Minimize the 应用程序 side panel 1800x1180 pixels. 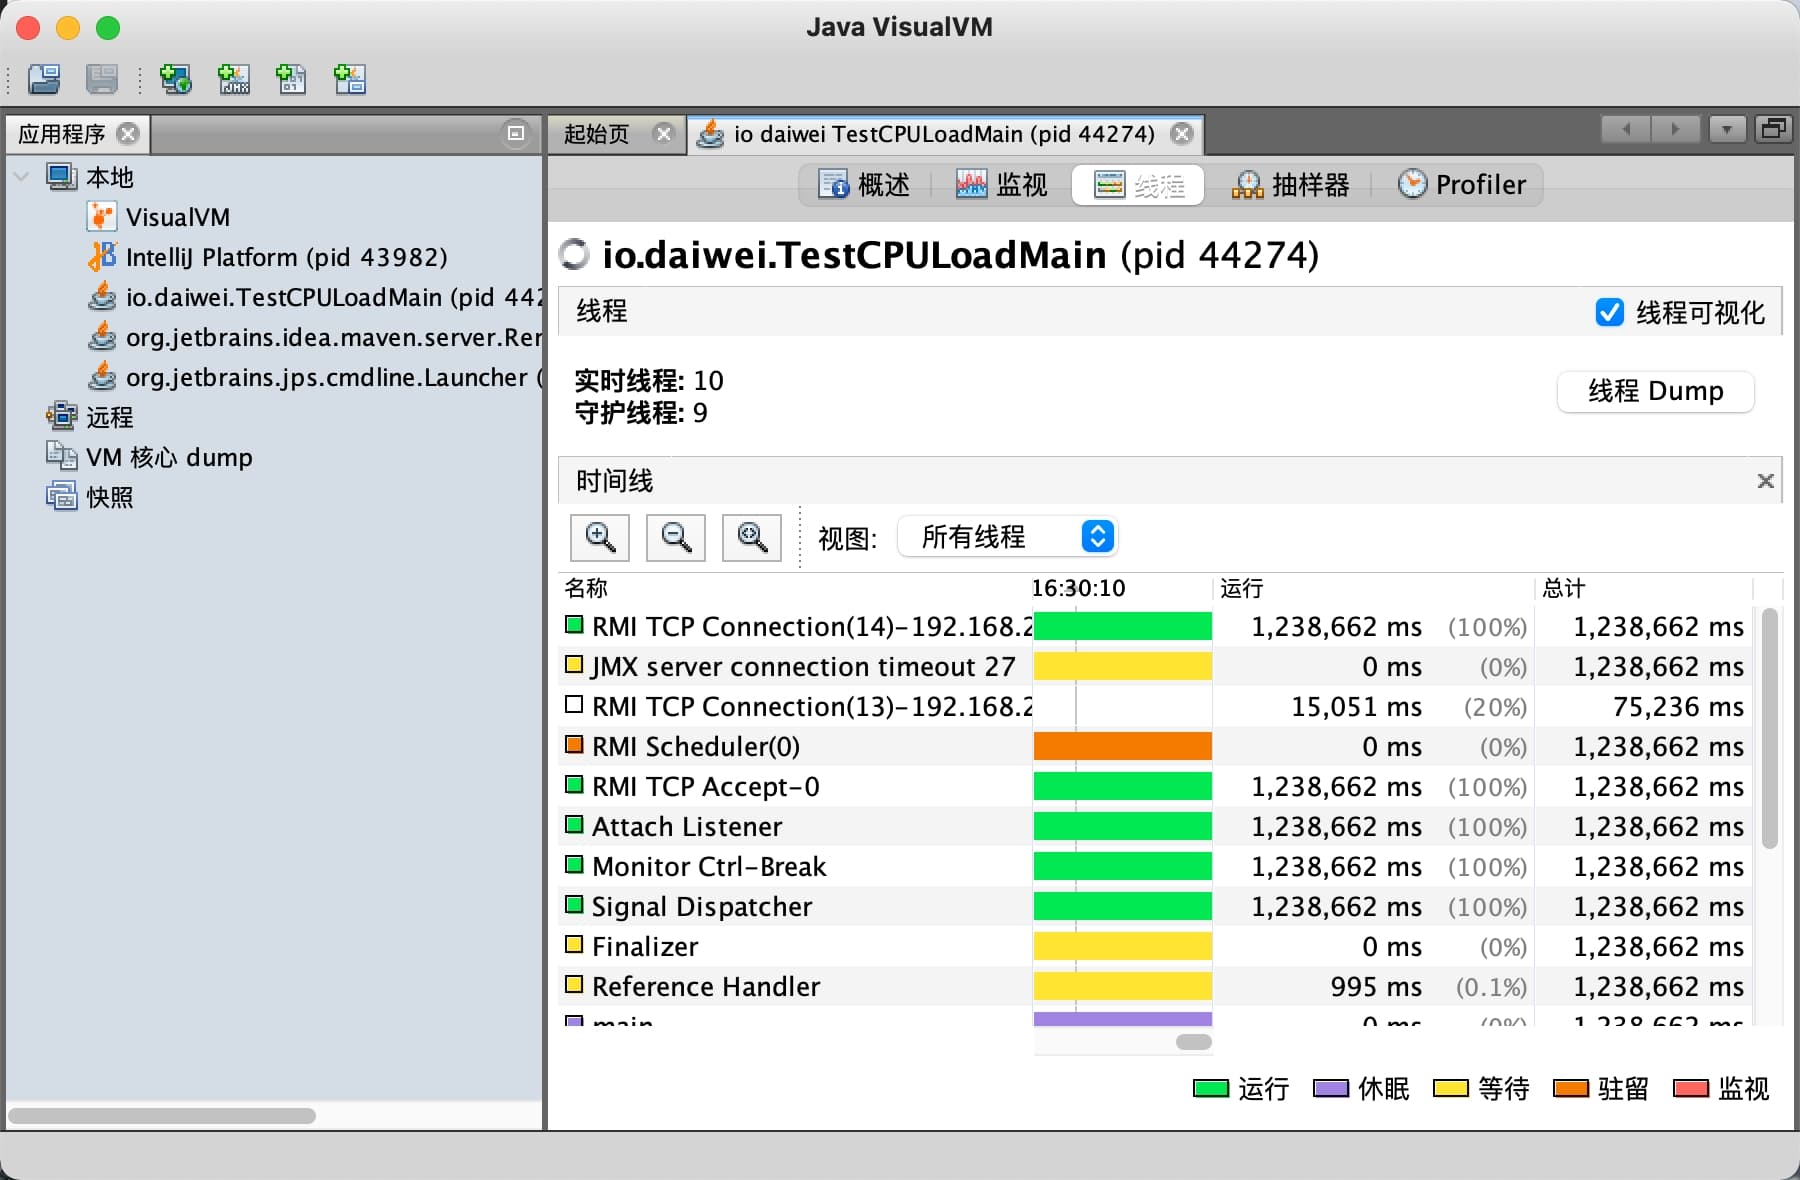click(516, 133)
